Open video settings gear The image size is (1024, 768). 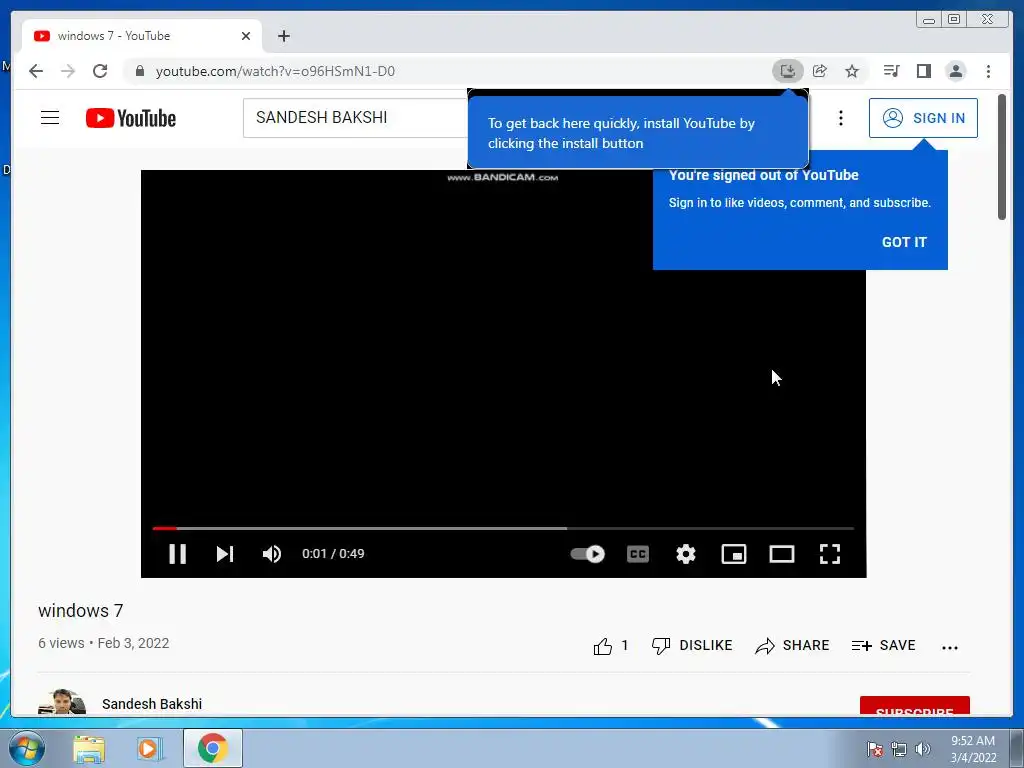[686, 554]
